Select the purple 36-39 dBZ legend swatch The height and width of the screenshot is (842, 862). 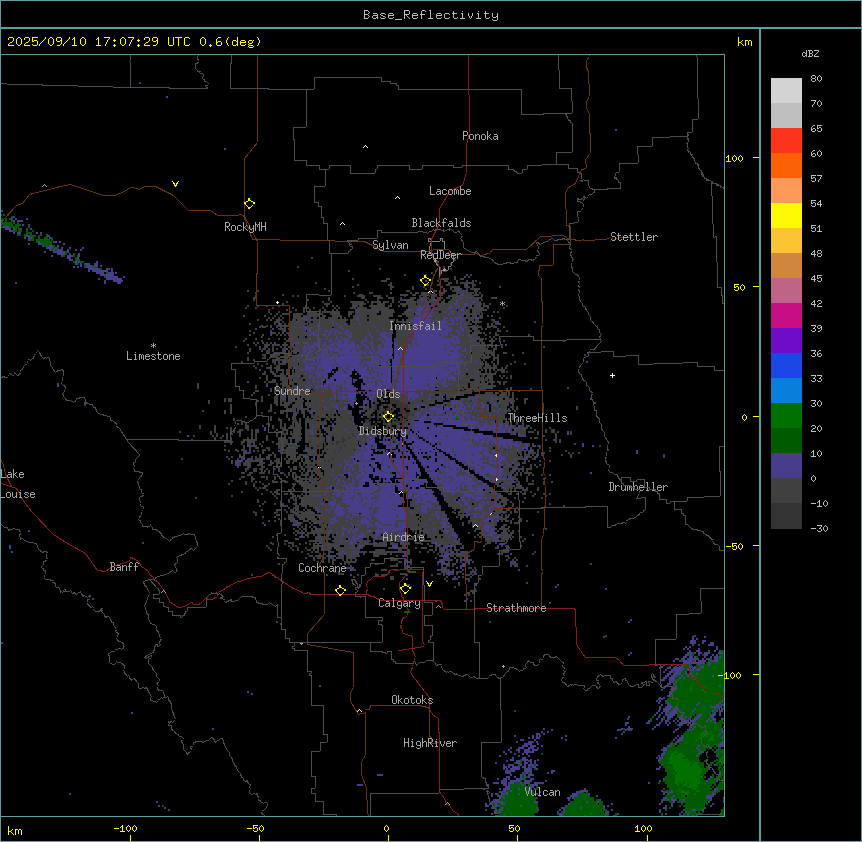click(786, 341)
